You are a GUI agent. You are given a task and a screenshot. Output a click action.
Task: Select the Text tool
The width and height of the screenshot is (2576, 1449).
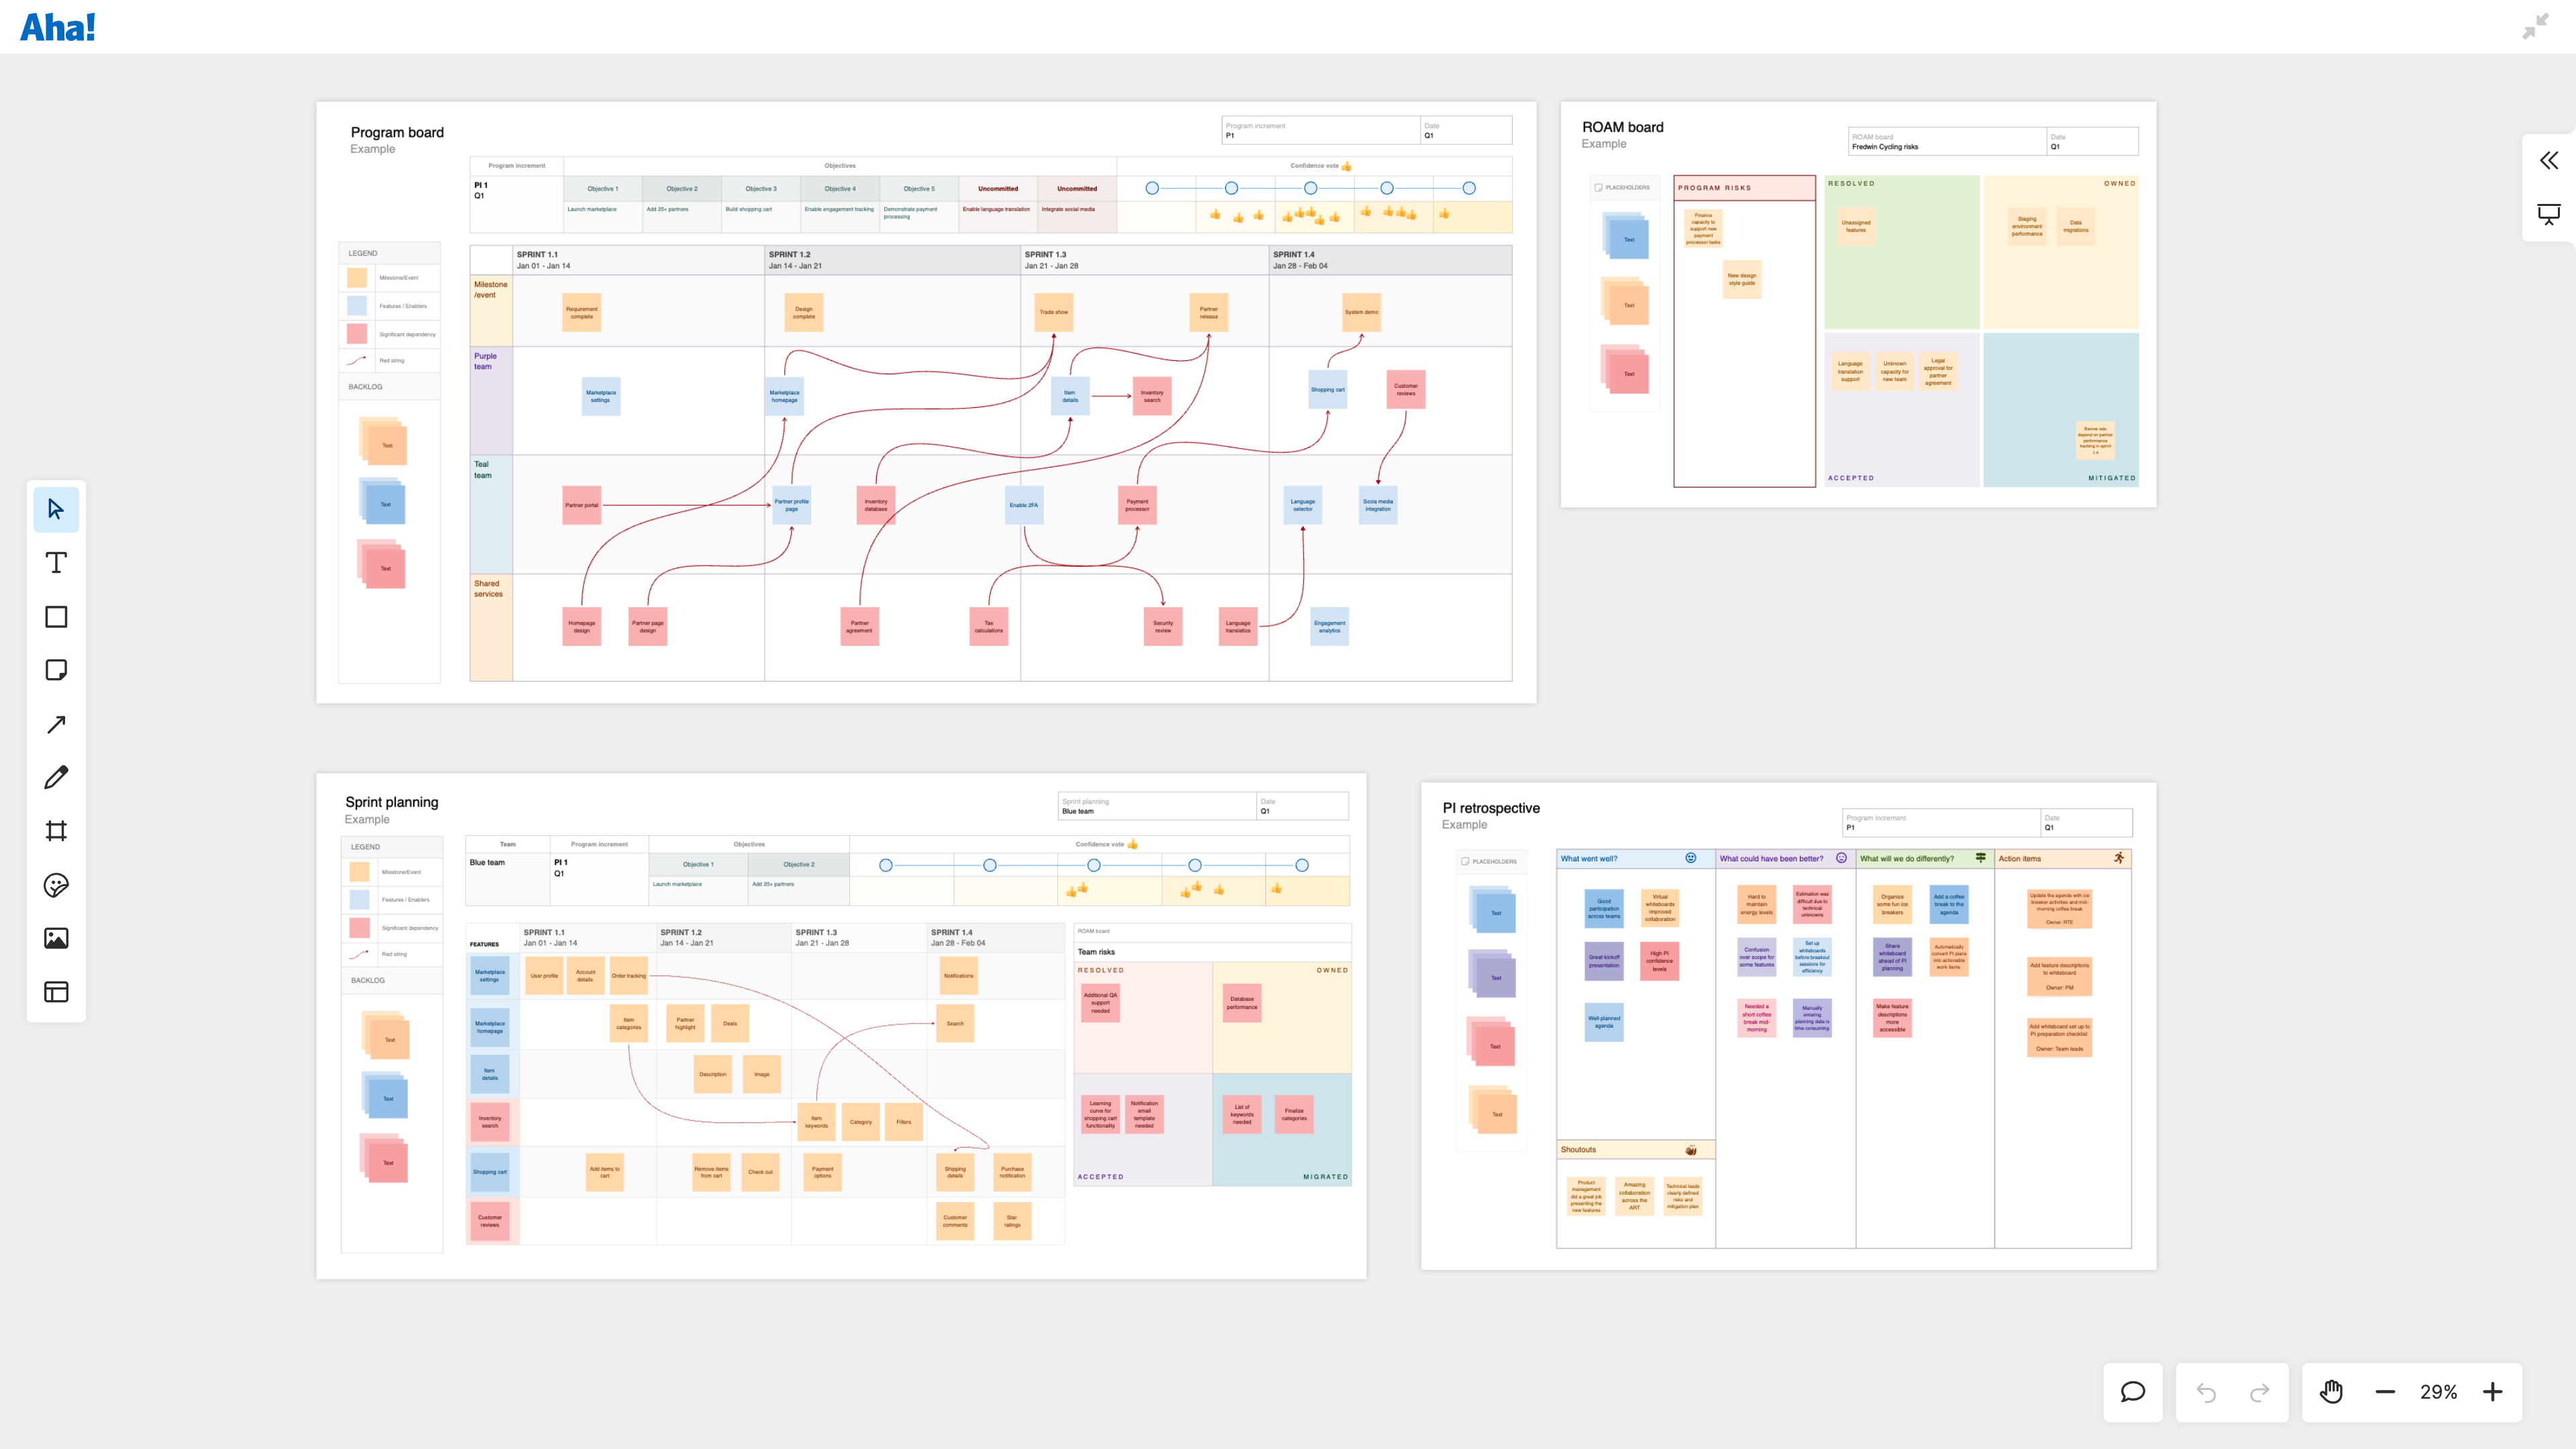pos(56,563)
